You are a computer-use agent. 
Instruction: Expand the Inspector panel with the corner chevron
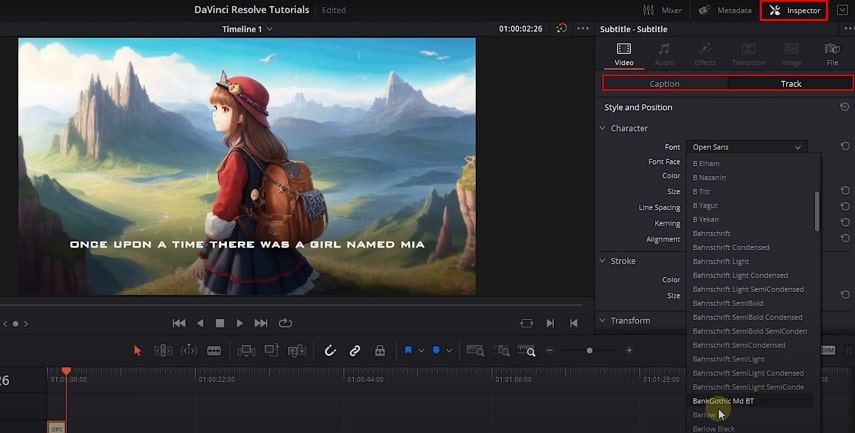[842, 10]
